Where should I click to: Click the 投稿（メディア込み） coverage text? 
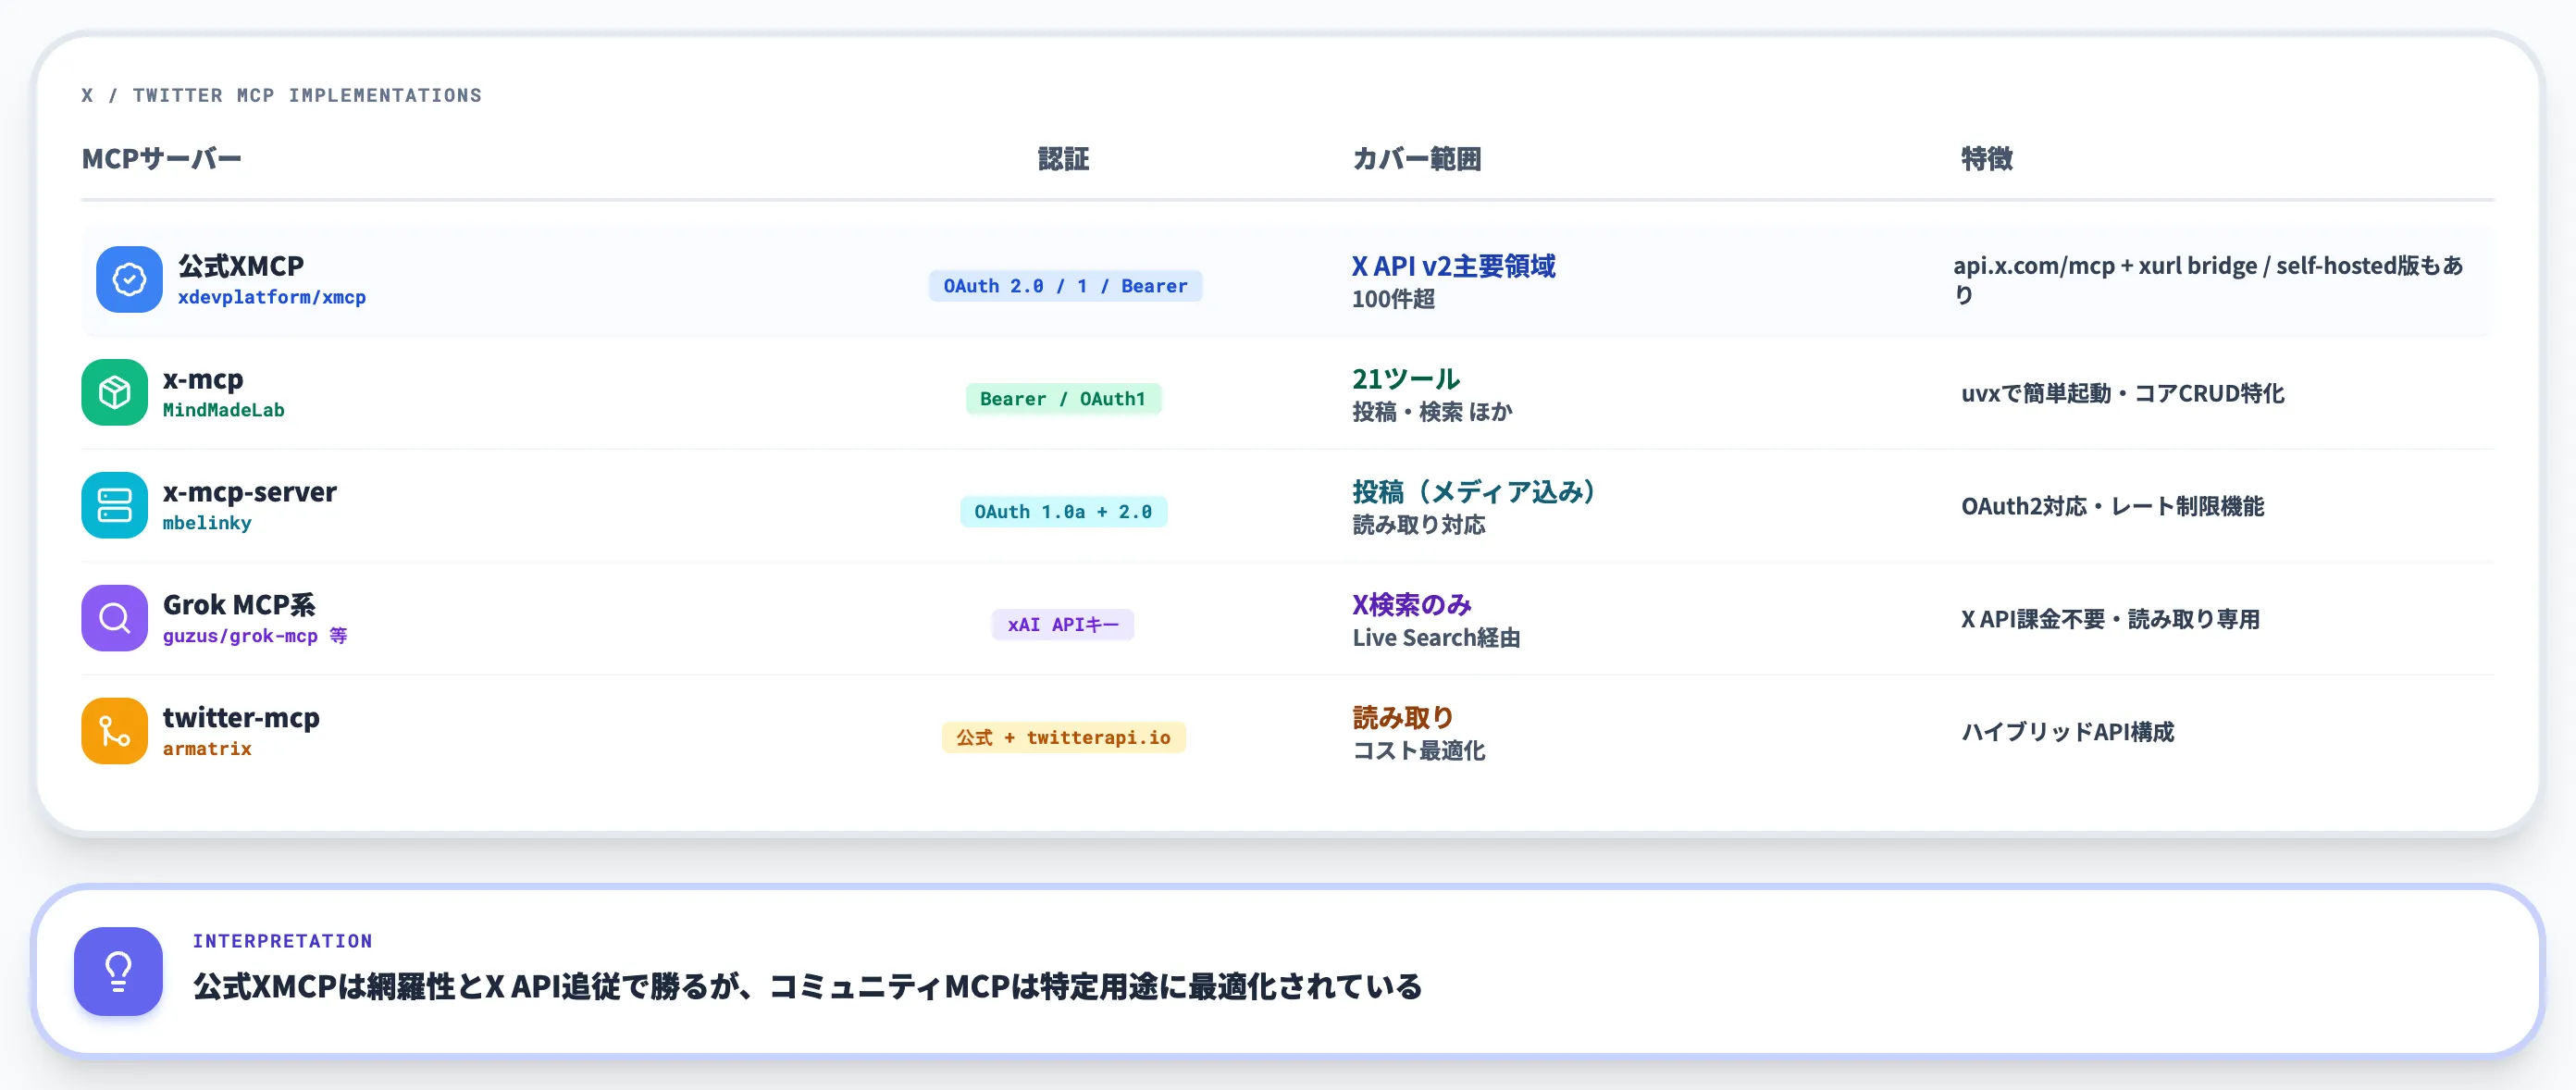coord(1476,492)
